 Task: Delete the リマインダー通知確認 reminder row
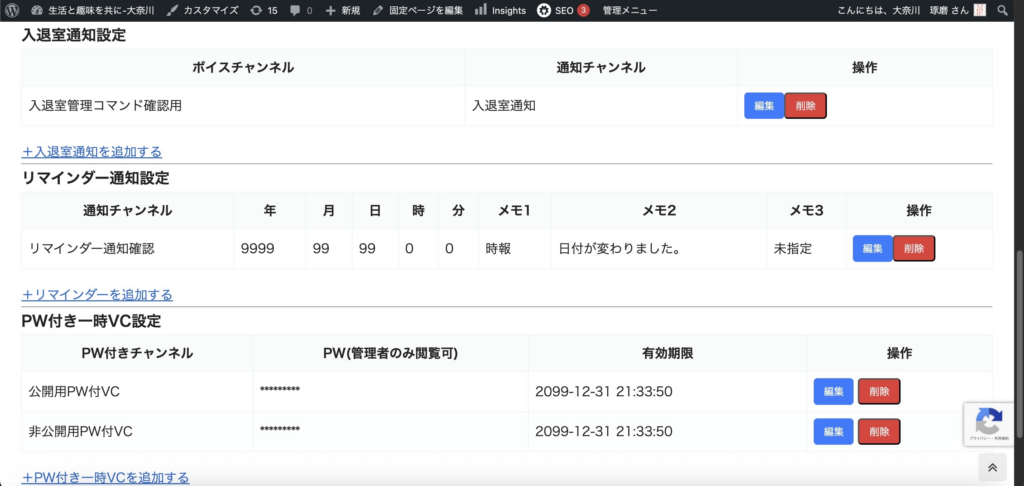913,249
